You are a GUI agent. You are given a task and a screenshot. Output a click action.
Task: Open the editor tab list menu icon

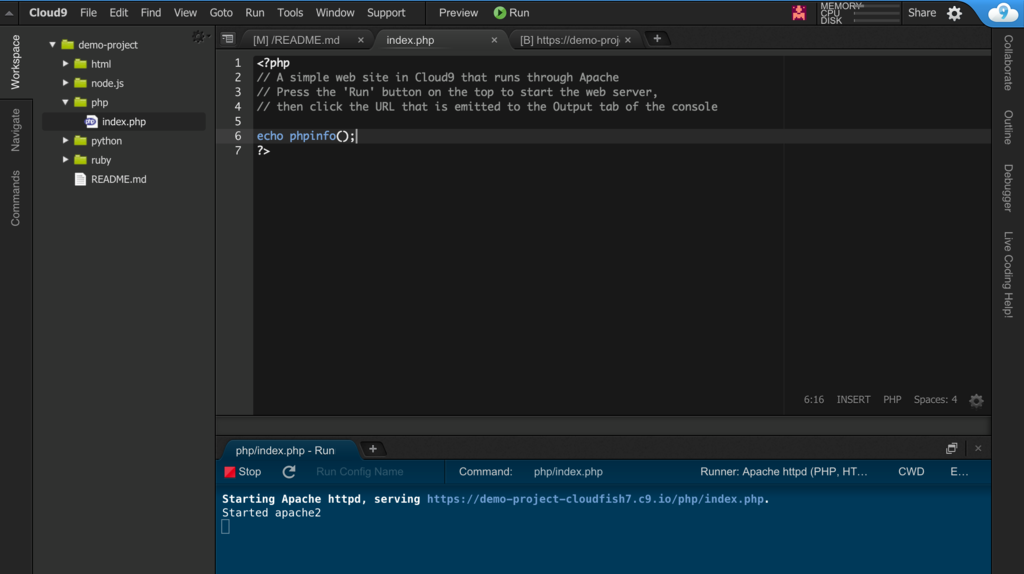tap(227, 39)
